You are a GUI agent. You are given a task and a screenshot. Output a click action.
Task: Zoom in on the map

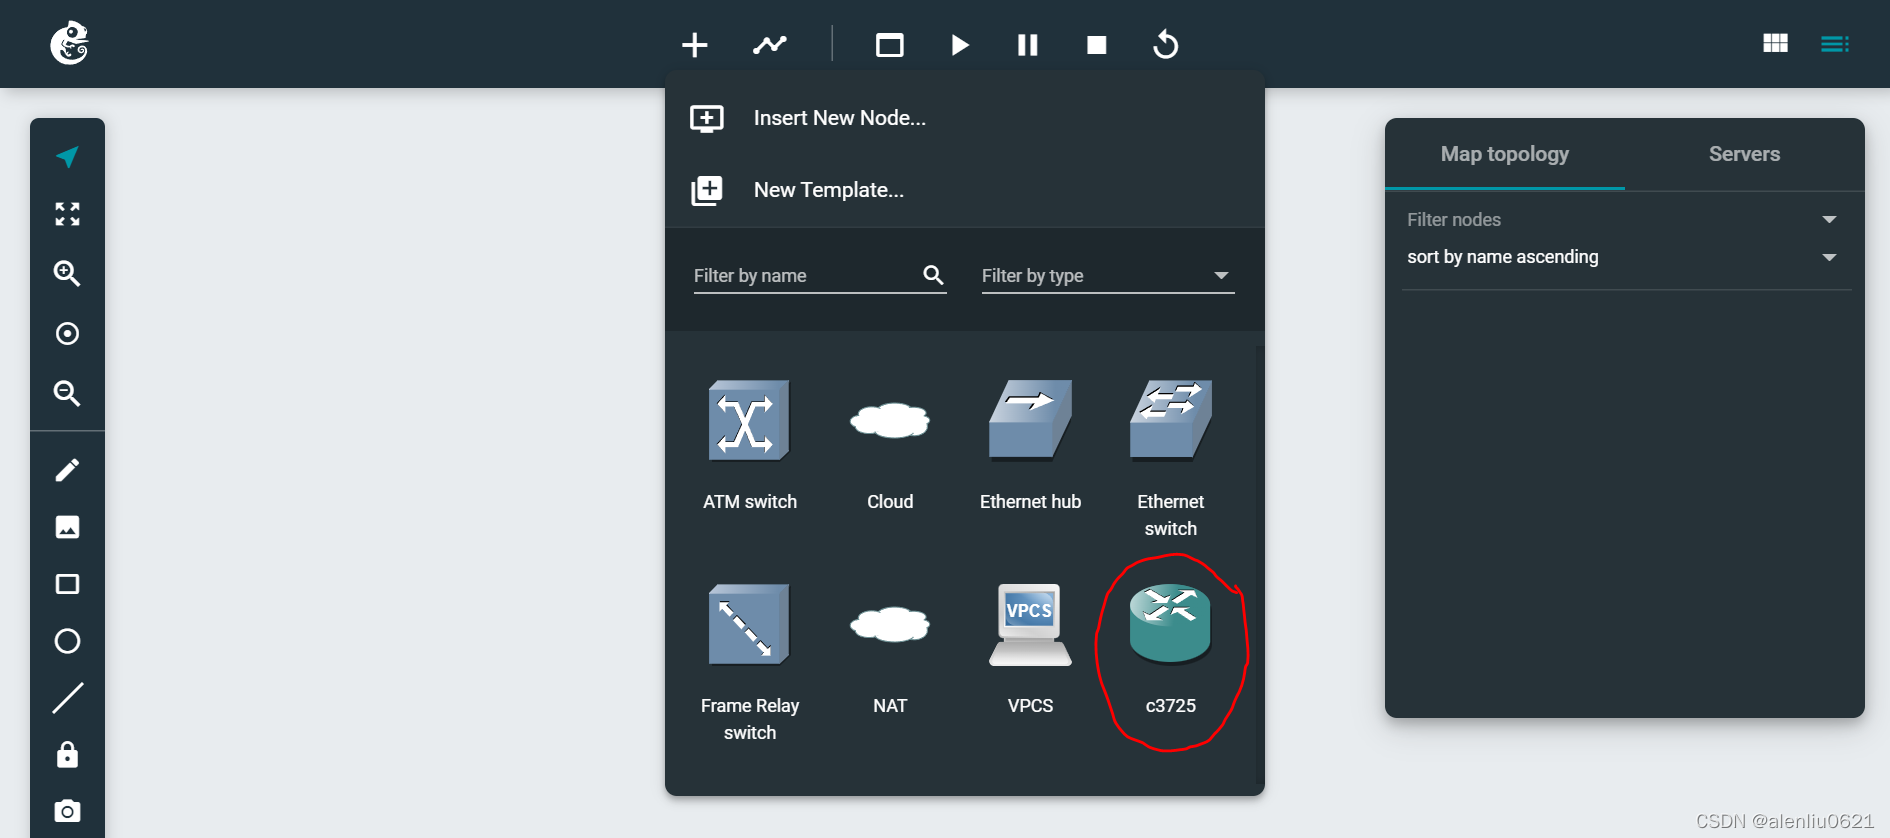point(67,273)
